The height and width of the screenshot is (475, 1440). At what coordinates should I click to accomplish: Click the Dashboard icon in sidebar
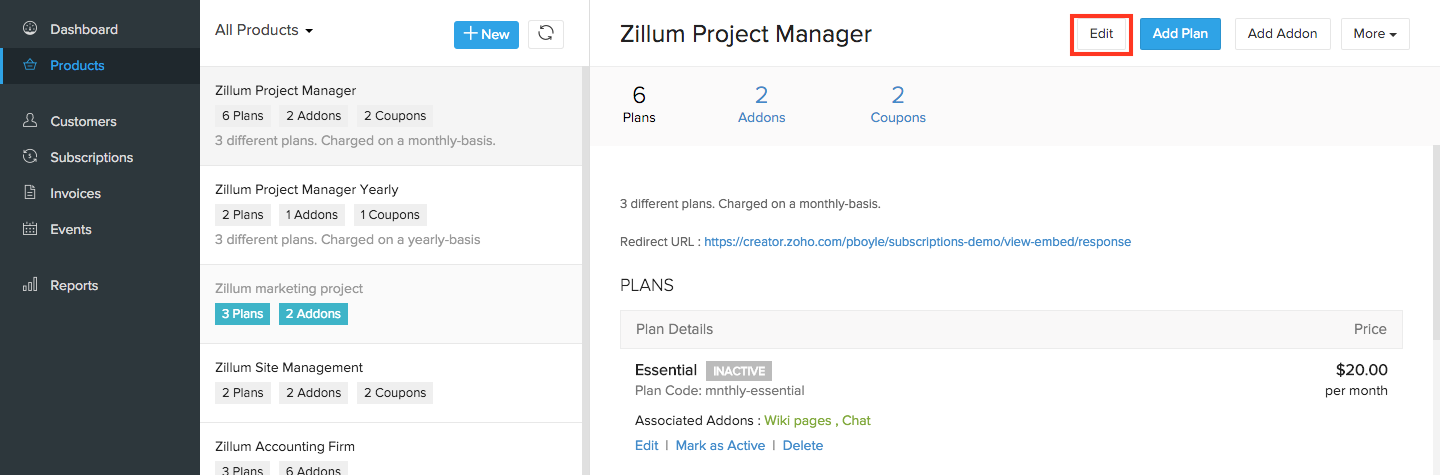pyautogui.click(x=30, y=29)
